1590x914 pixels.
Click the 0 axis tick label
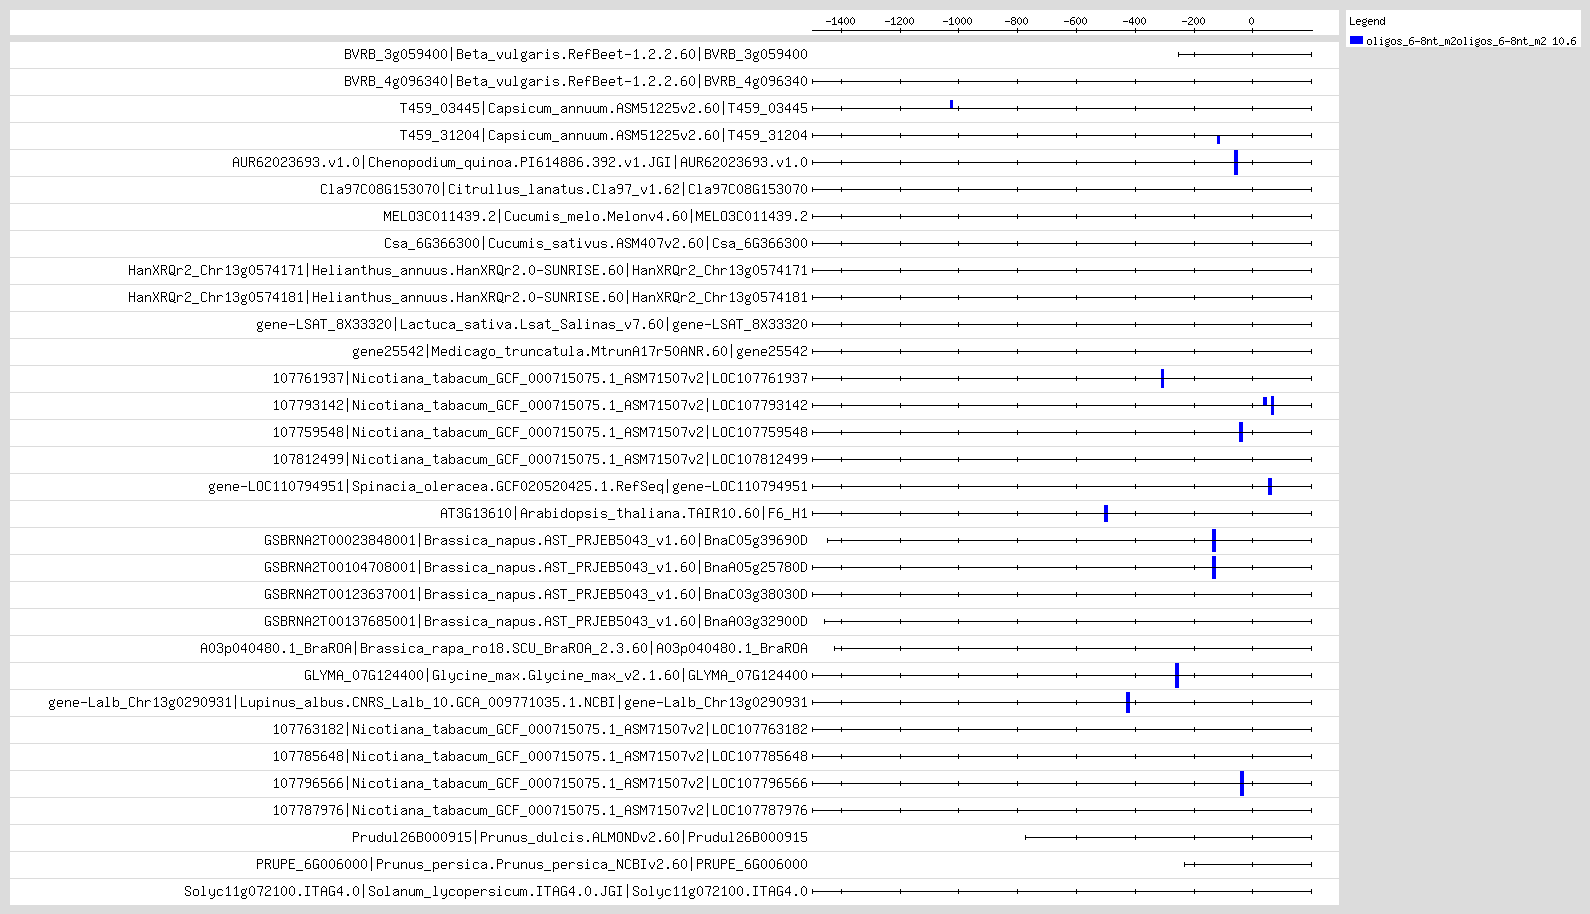[1251, 21]
